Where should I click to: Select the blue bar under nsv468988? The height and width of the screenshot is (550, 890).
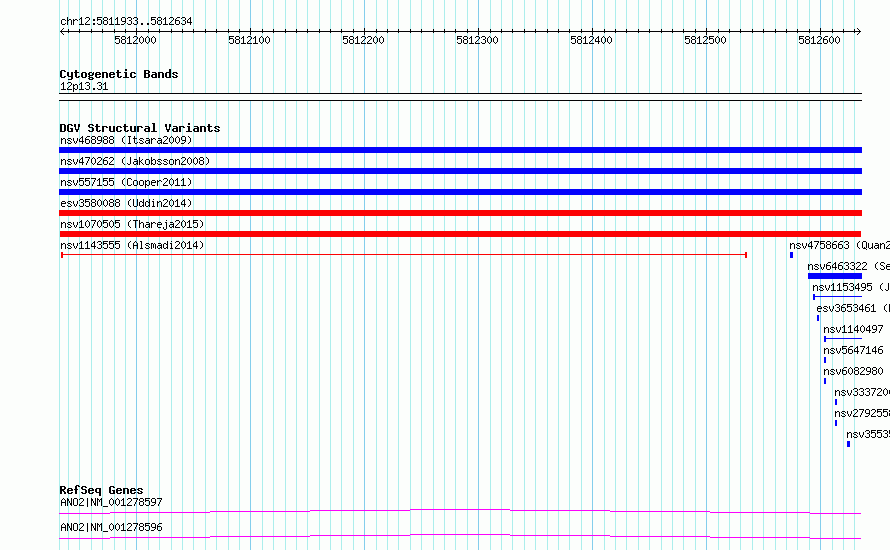(460, 150)
